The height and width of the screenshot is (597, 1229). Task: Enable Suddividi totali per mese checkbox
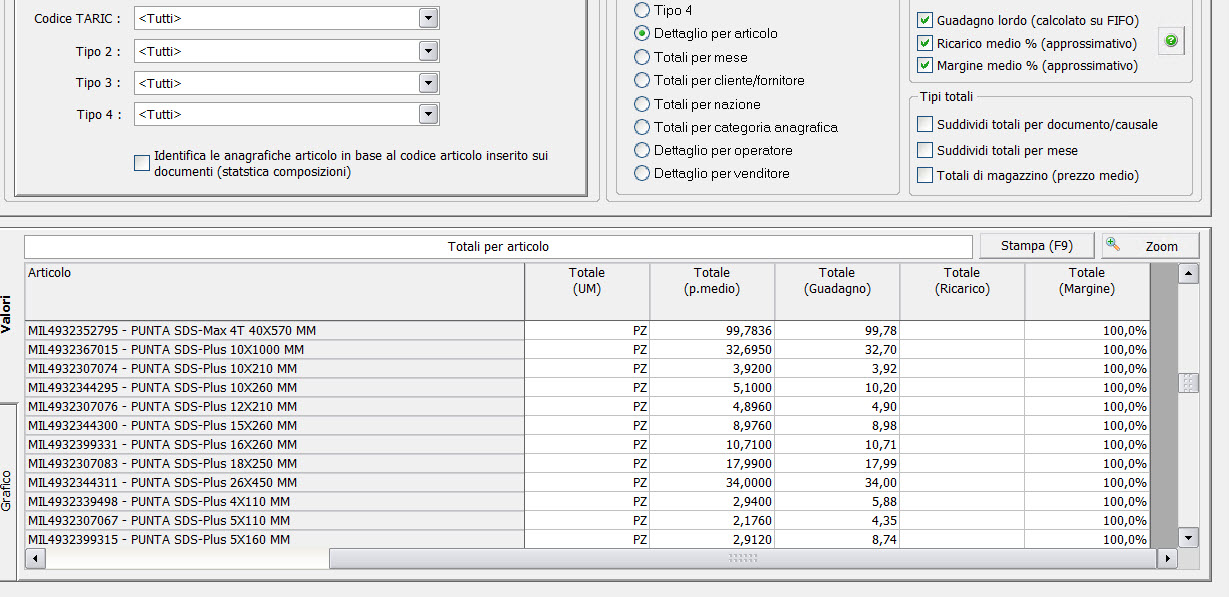pyautogui.click(x=925, y=150)
